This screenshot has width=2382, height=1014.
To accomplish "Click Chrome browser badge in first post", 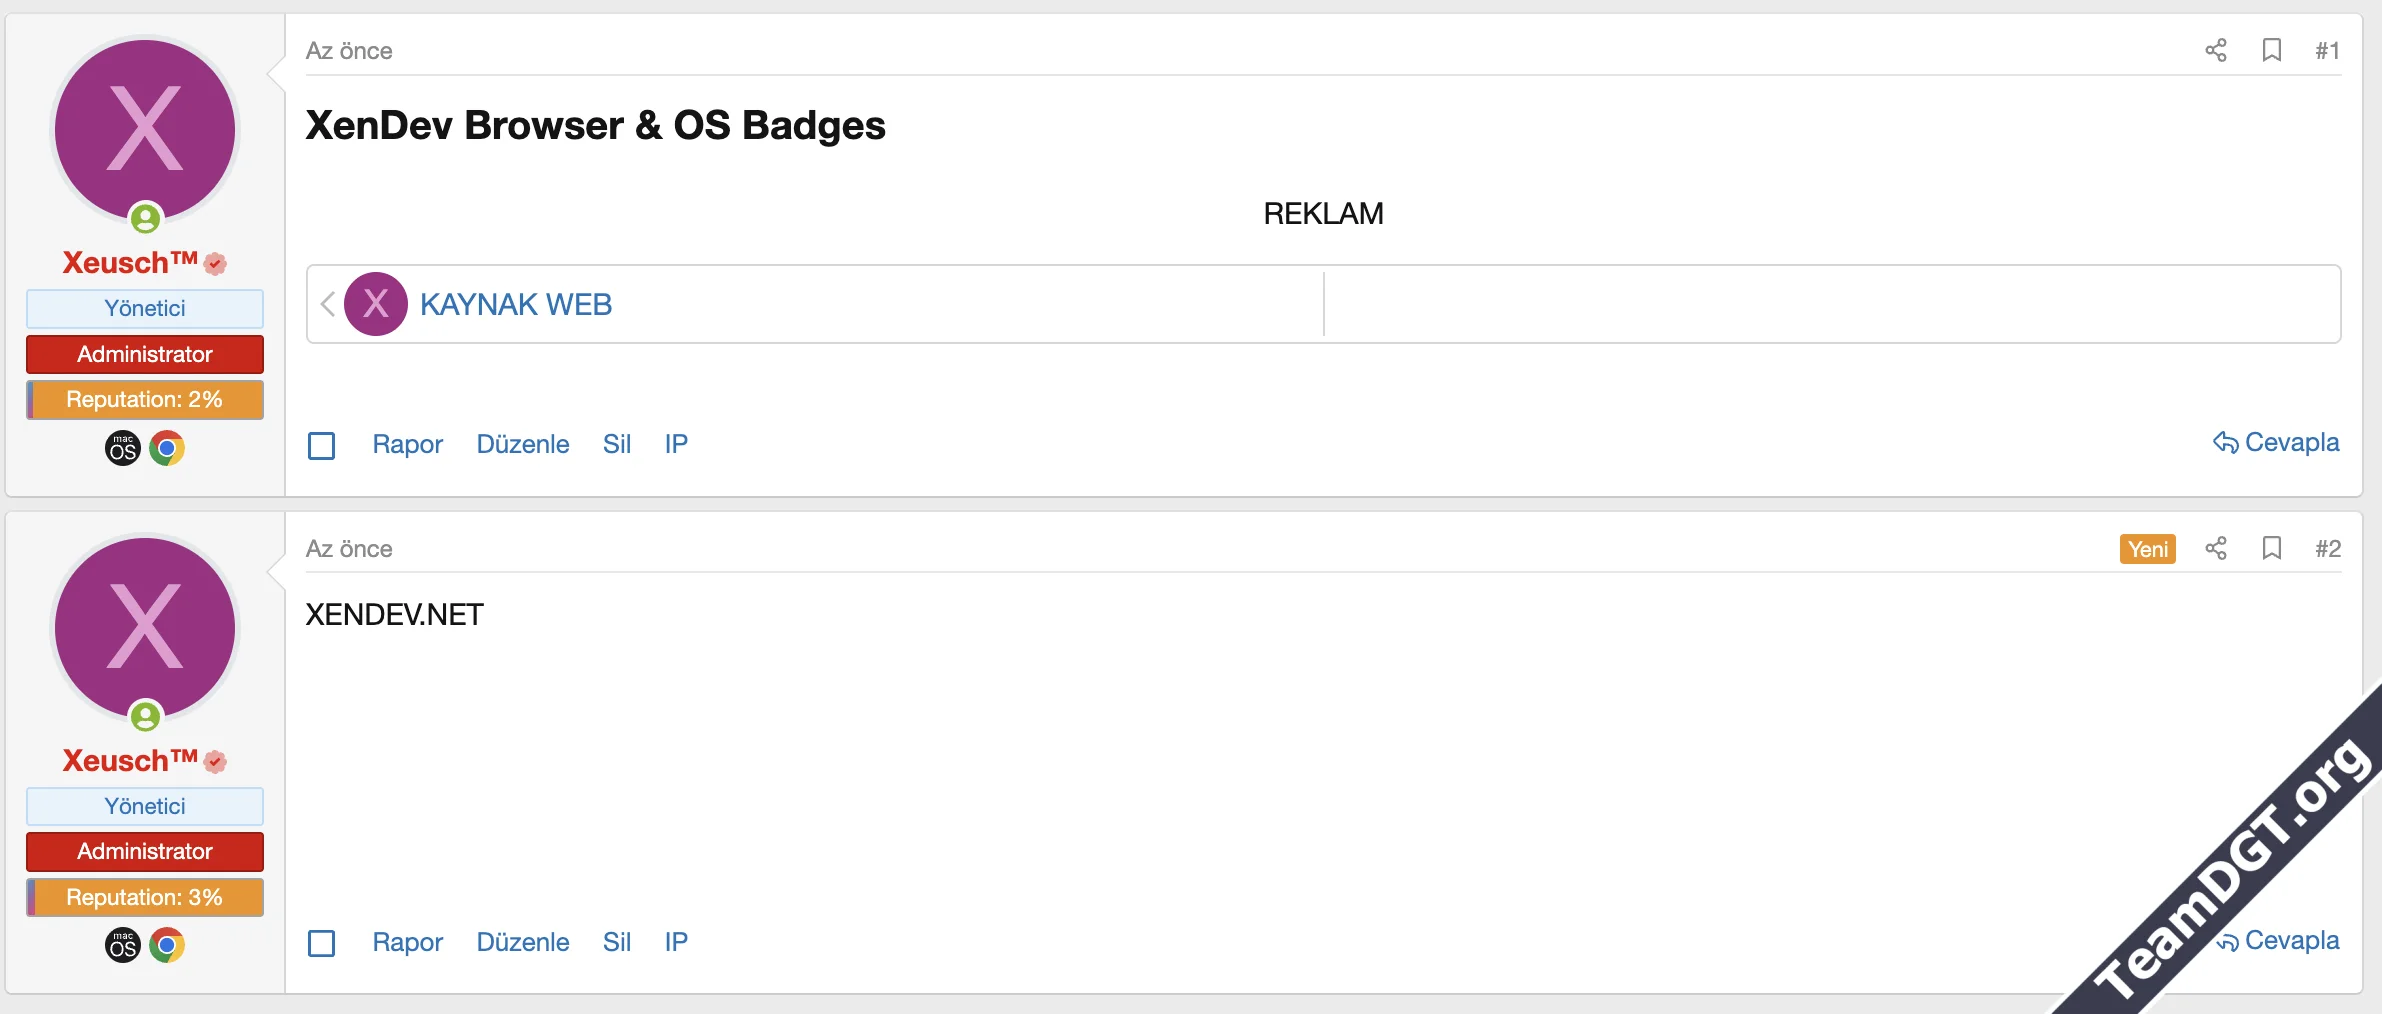I will click(x=167, y=448).
